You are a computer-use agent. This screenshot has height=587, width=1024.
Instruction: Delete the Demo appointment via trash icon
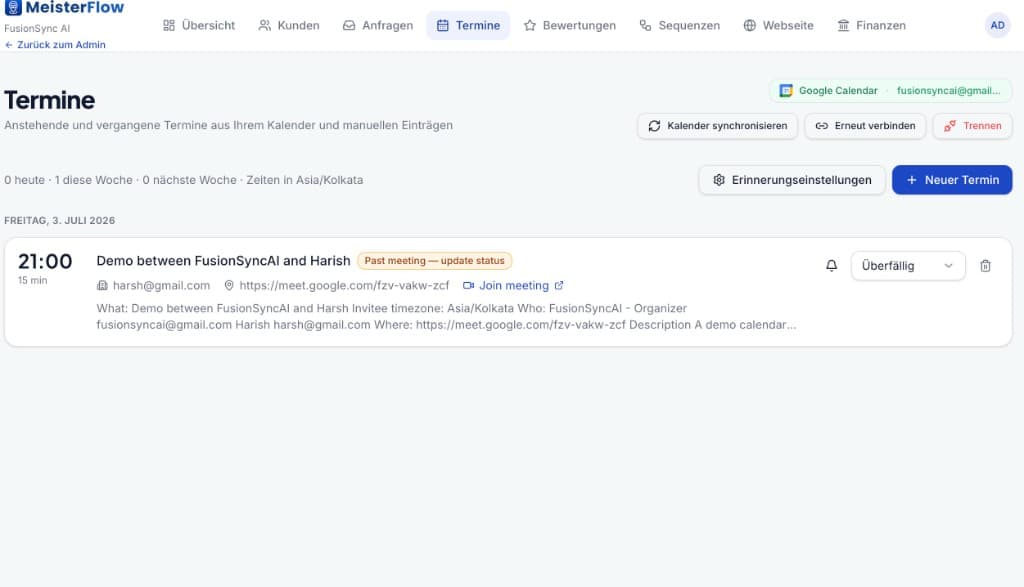(985, 266)
